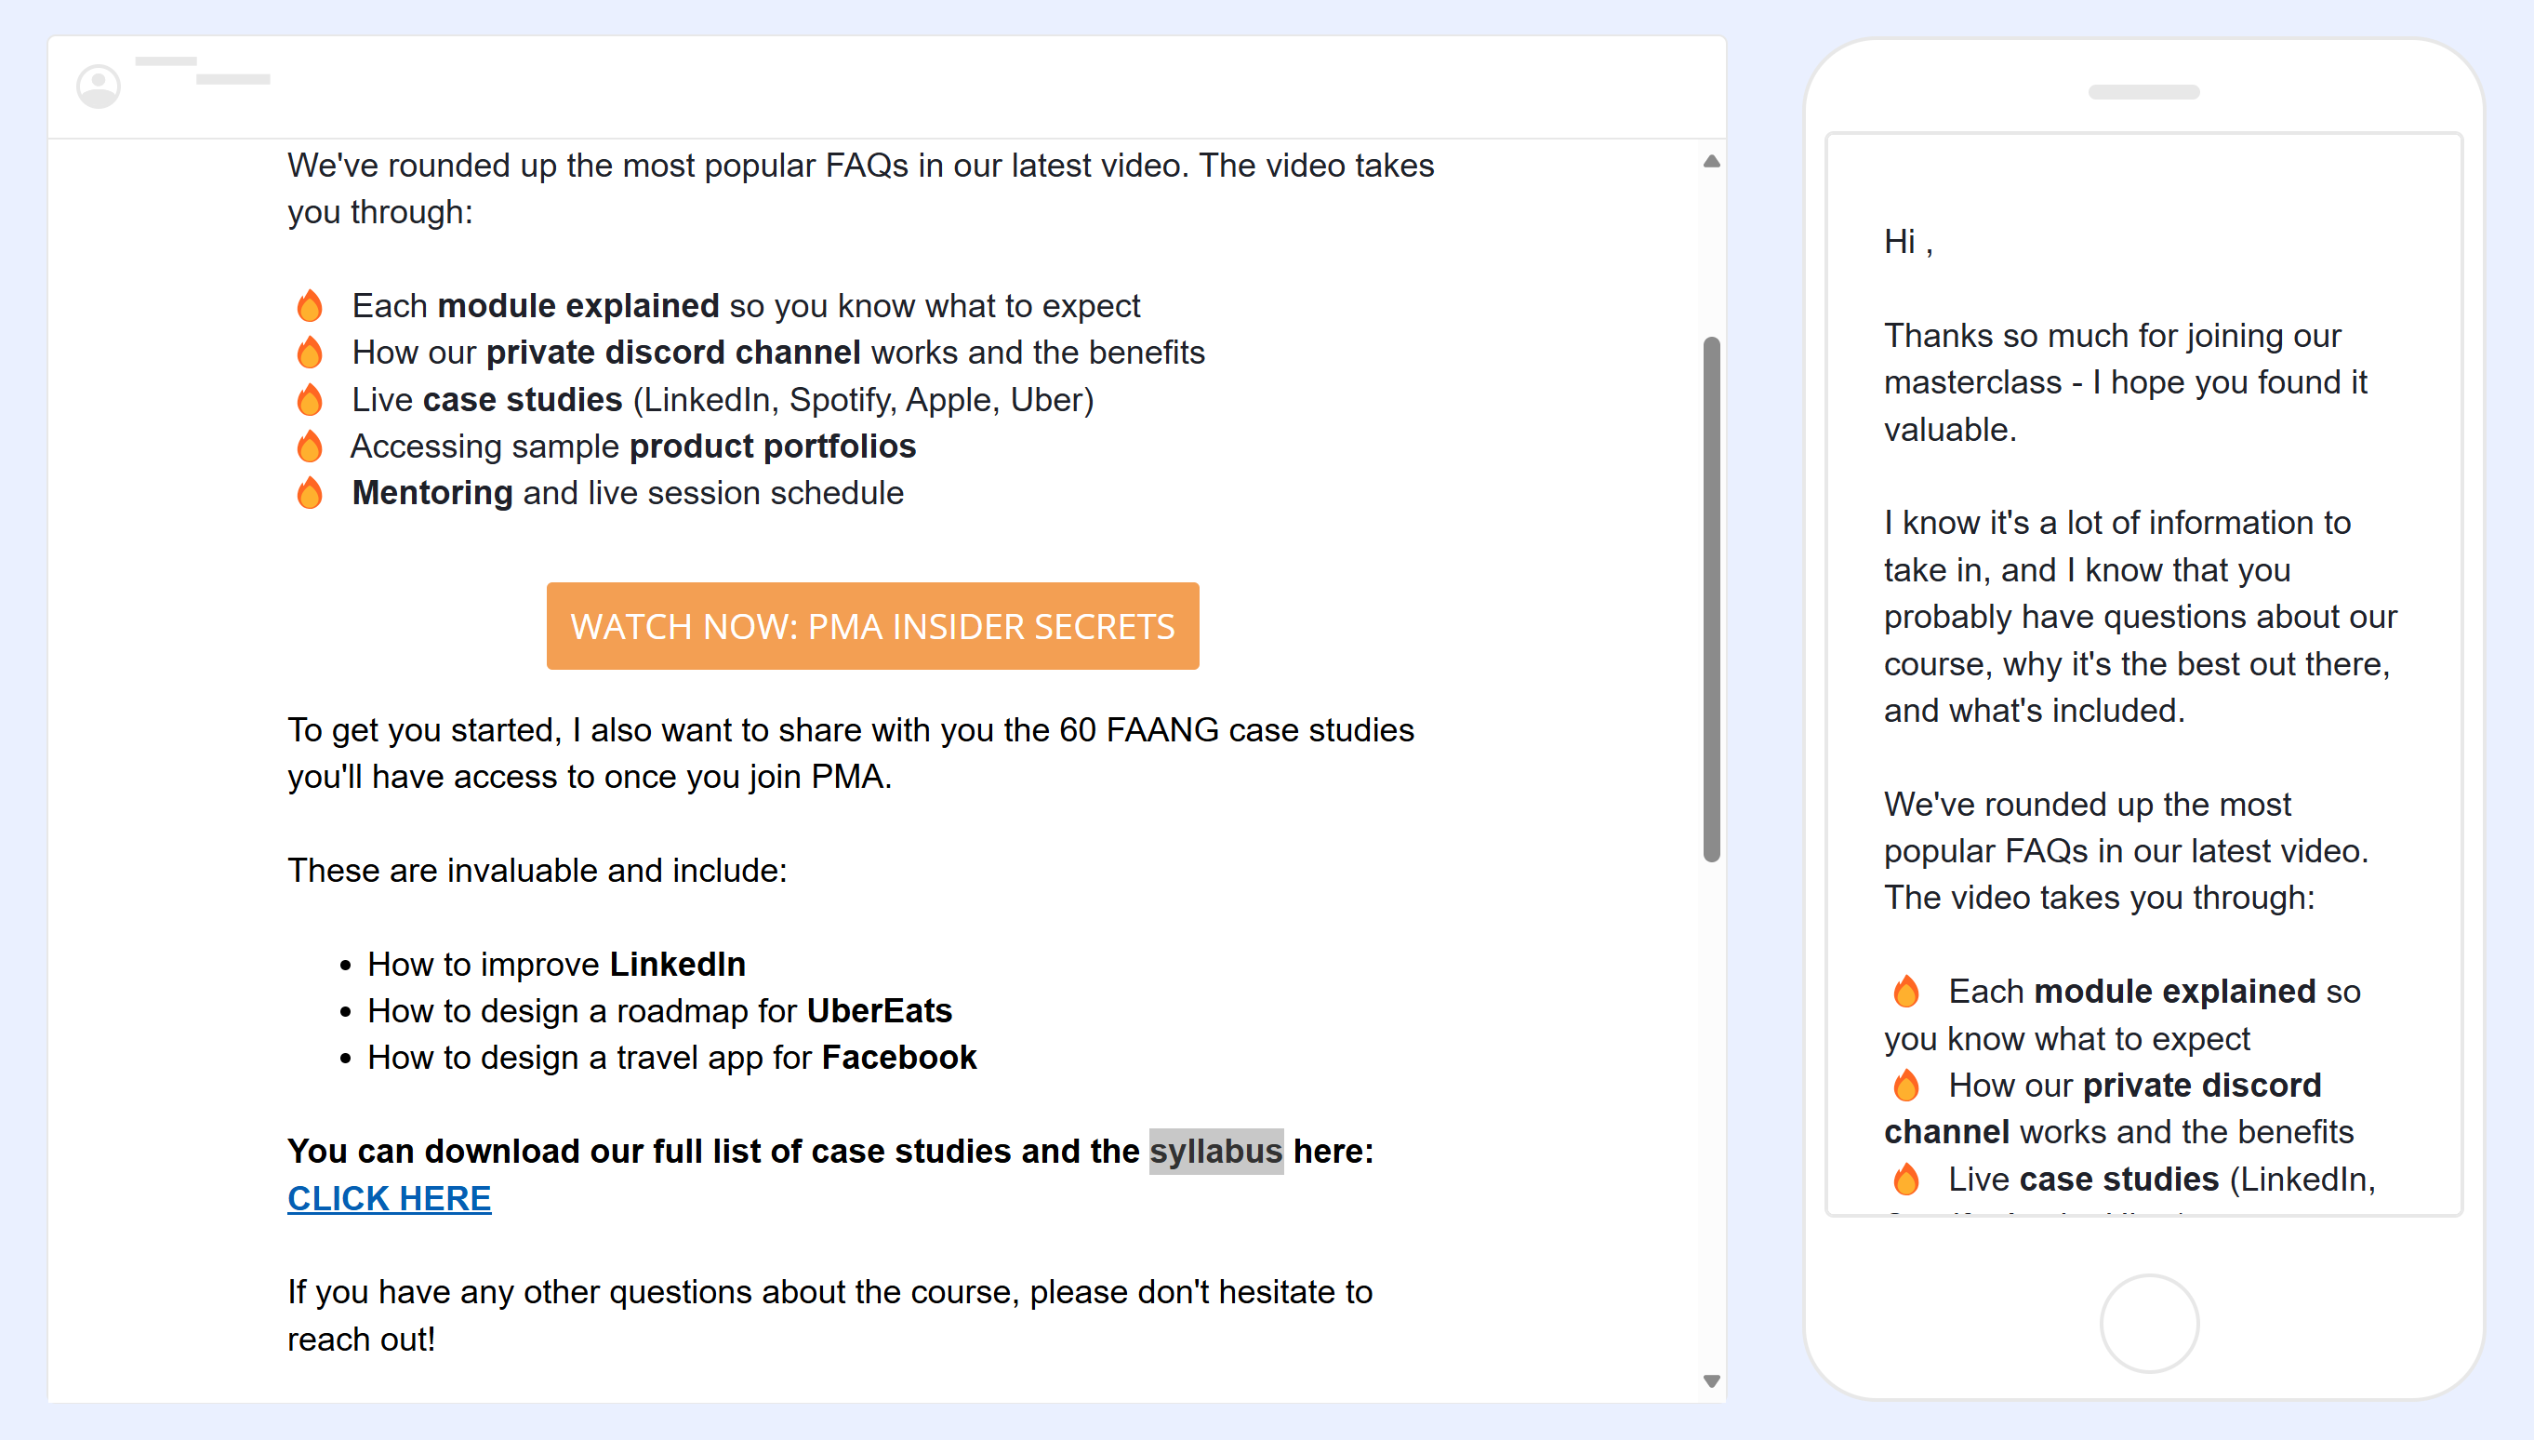Click fire emoji beside 'Accessing sample product portfolios'
The height and width of the screenshot is (1440, 2534).
tap(310, 447)
